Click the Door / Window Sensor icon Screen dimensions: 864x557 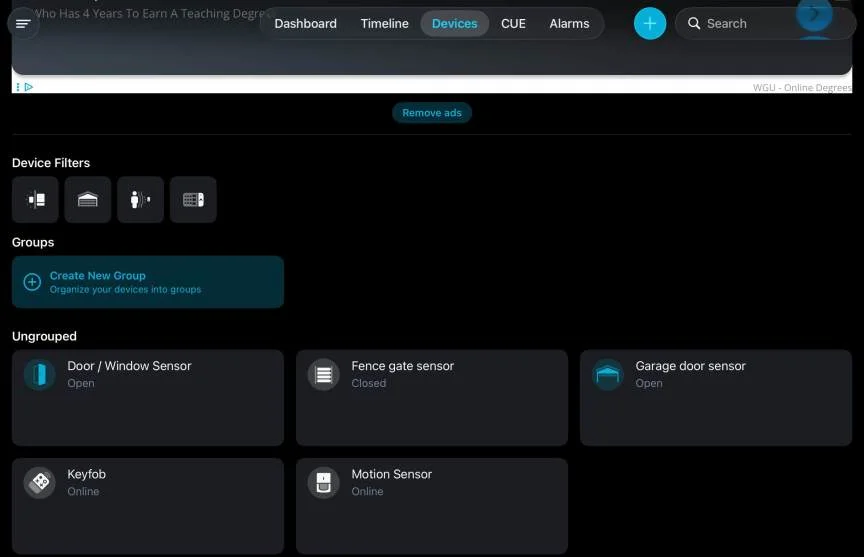tap(39, 375)
